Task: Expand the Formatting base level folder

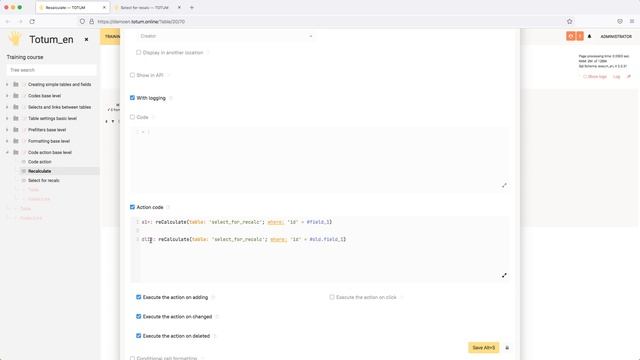Action: 7,141
